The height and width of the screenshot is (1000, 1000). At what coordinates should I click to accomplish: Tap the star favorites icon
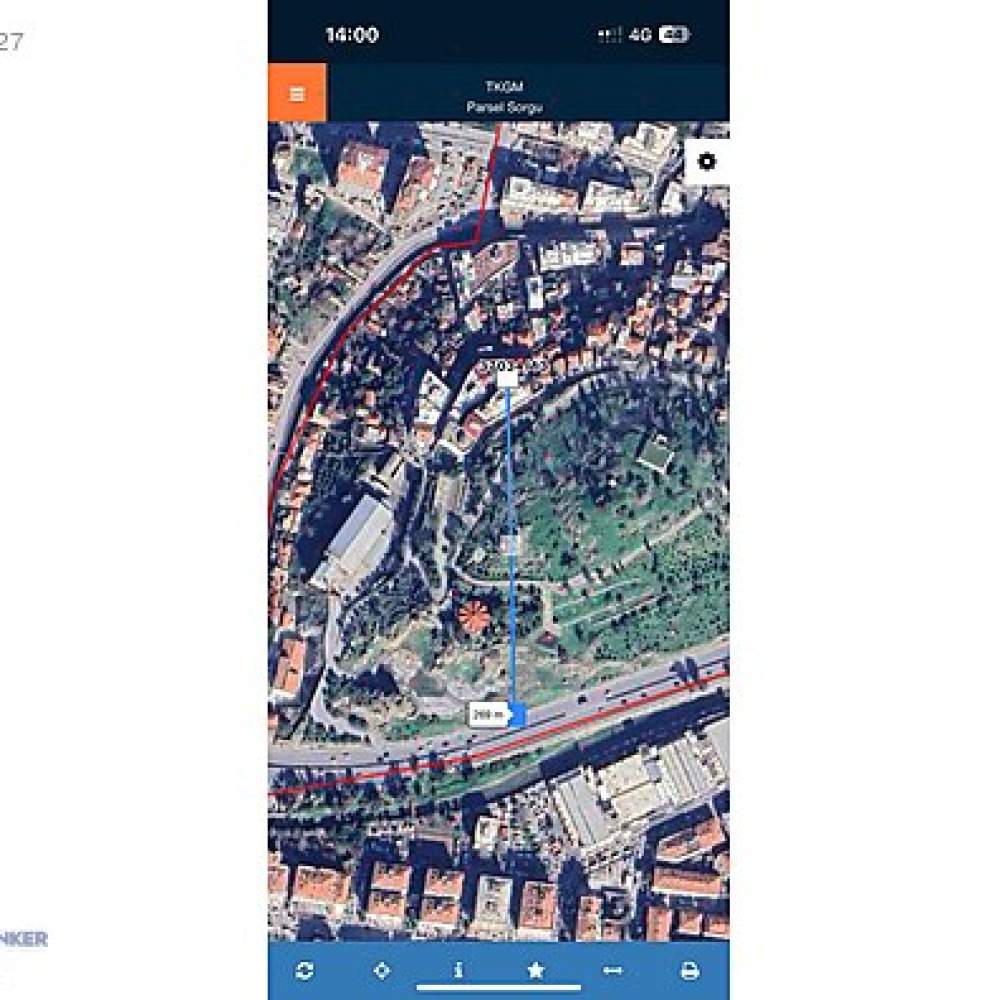click(536, 971)
